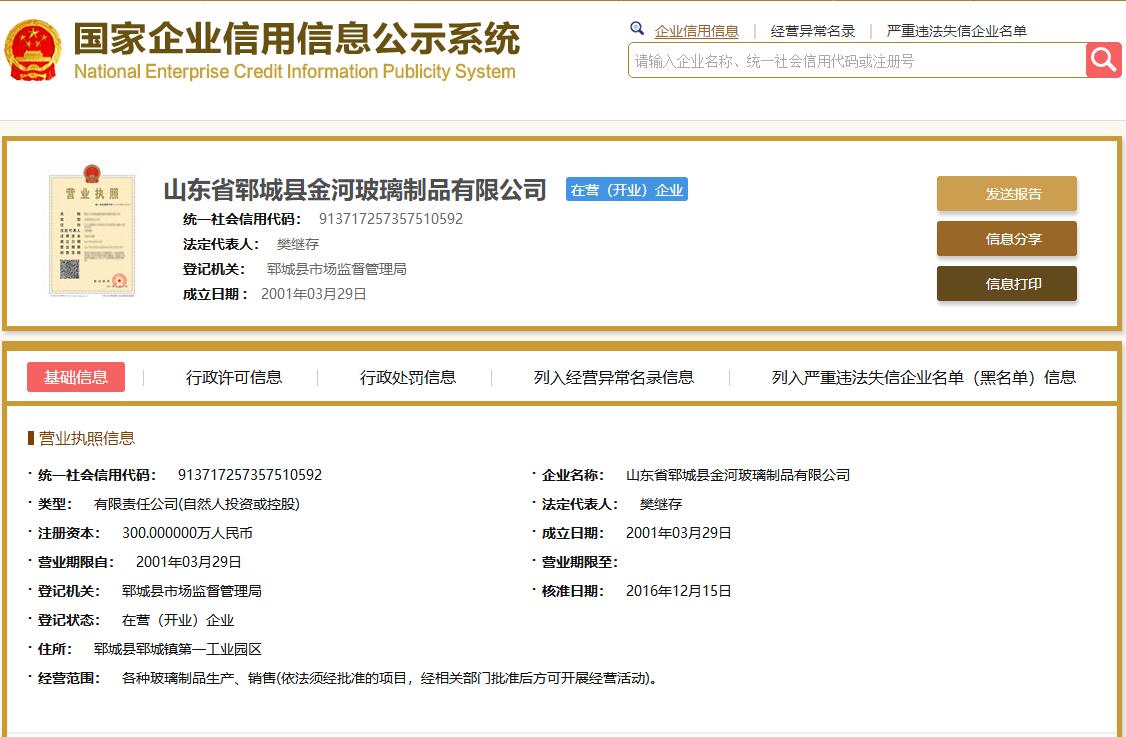1126x737 pixels.
Task: Click legal representative 樊继存 in header
Action: [x=297, y=244]
